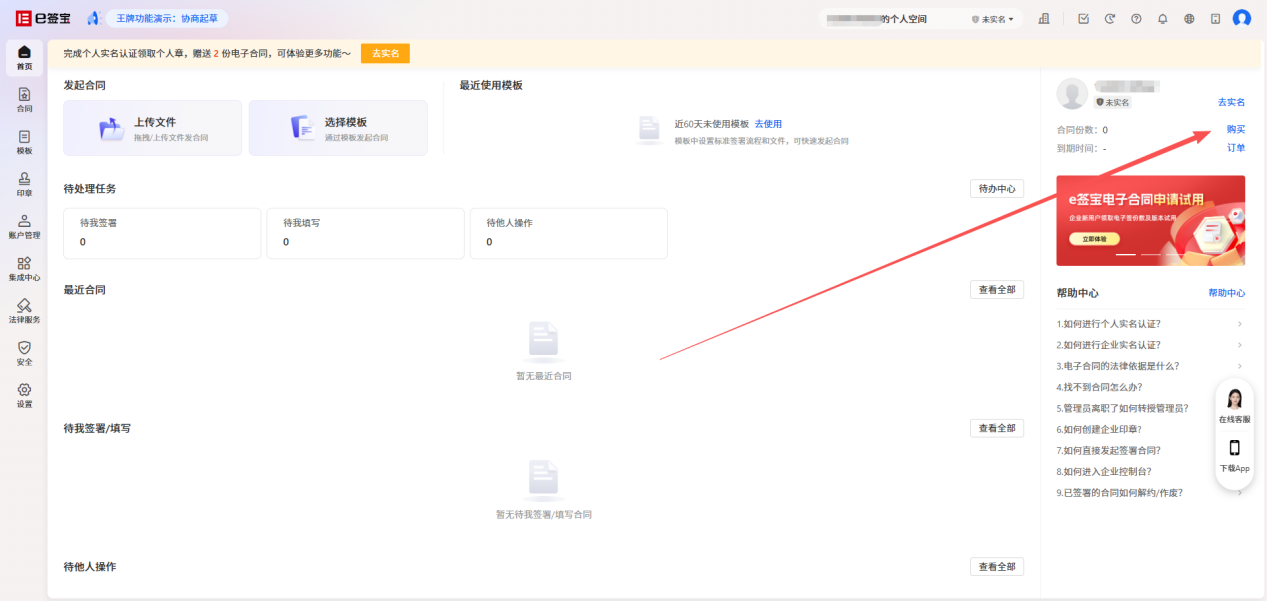Open 设置 (Settings) in sidebar
The width and height of the screenshot is (1267, 601).
[24, 396]
